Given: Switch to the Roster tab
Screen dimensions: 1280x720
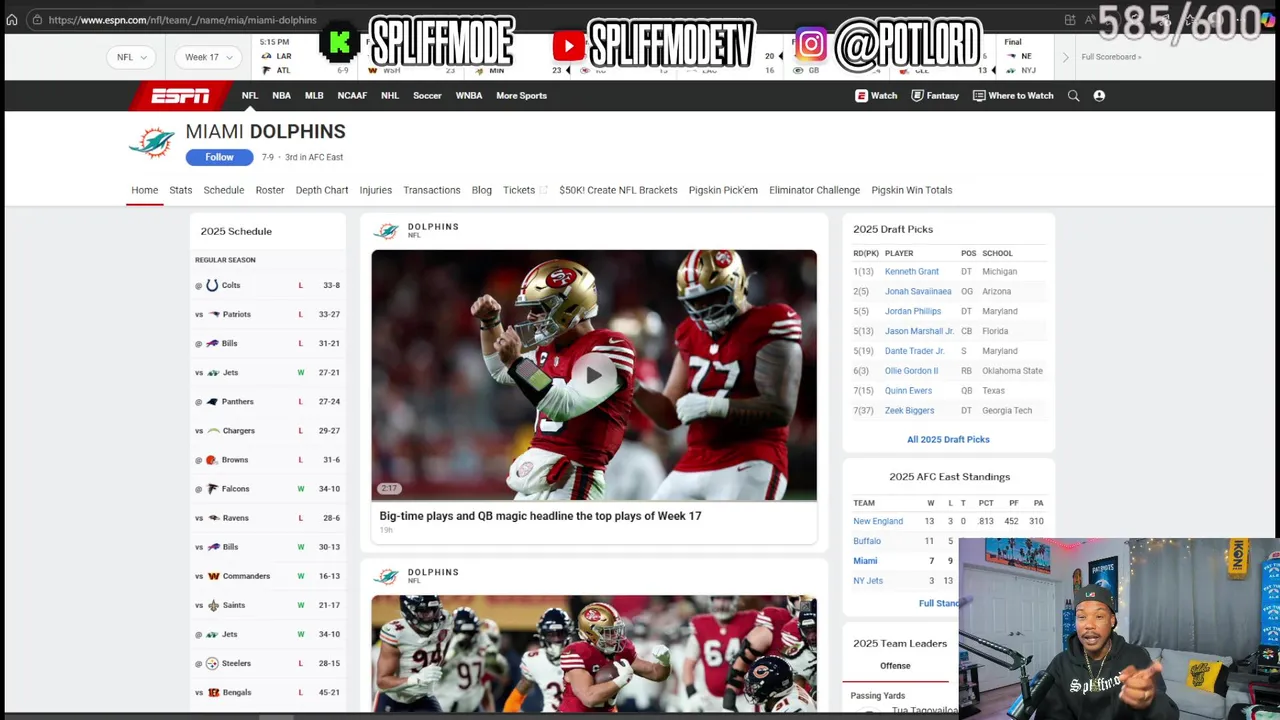Looking at the screenshot, I should (270, 190).
